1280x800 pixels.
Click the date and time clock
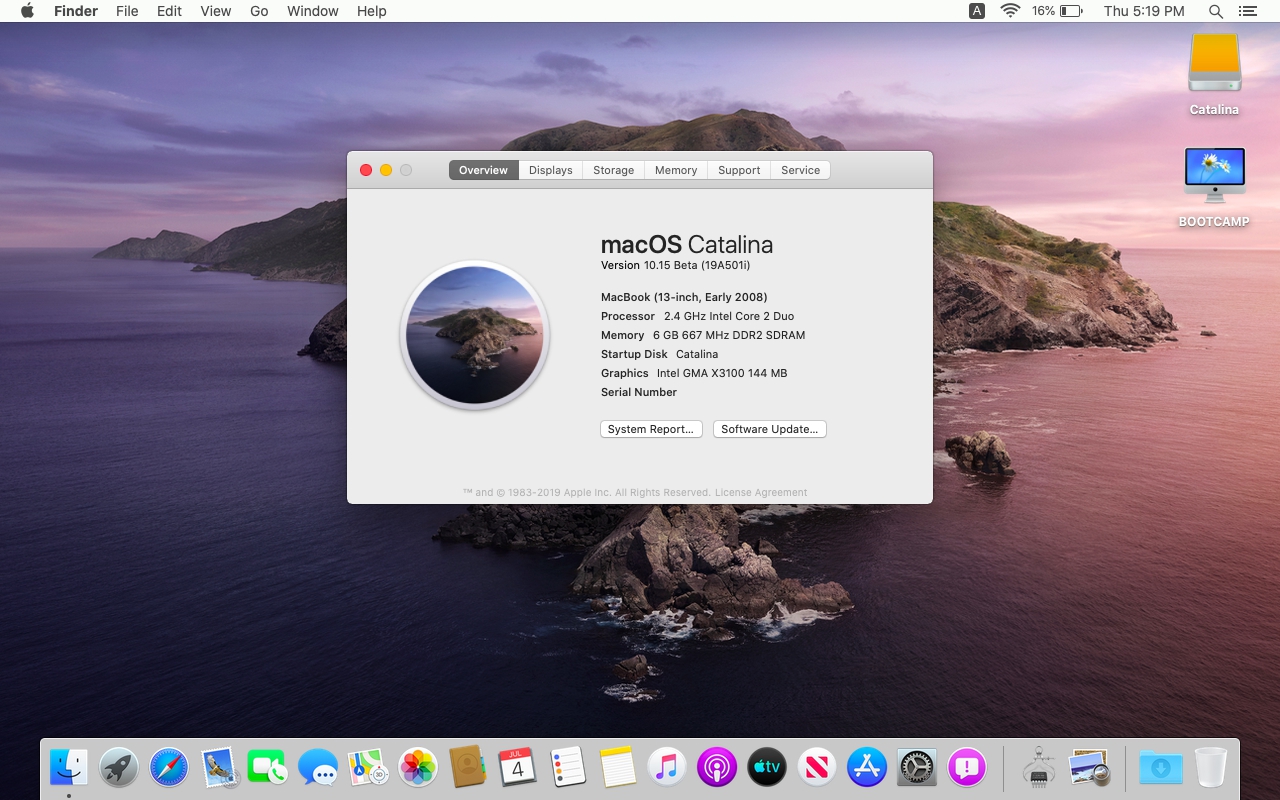coord(1144,11)
